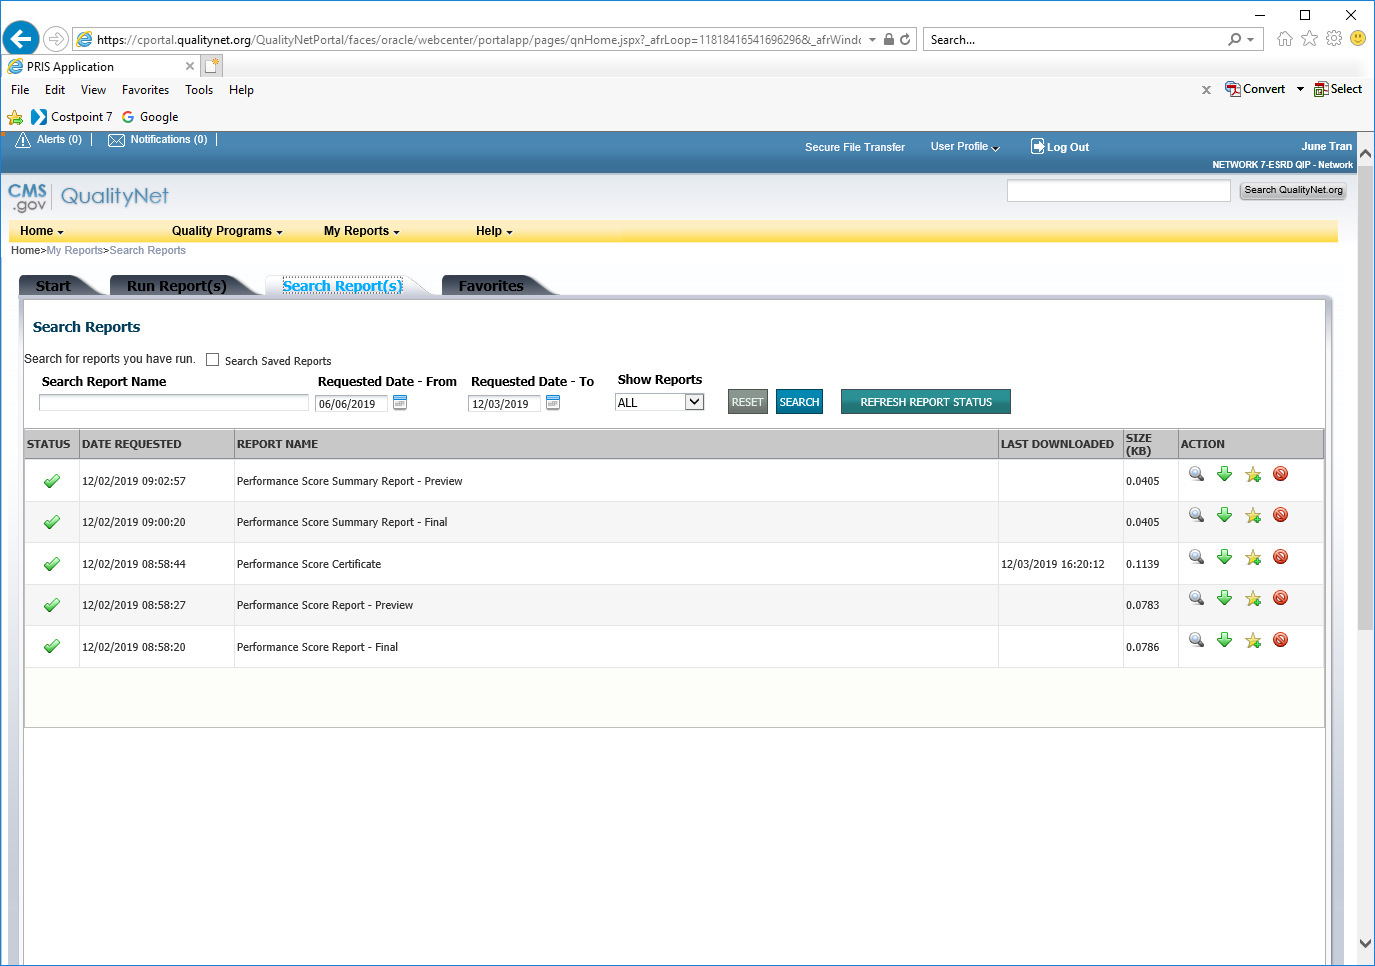The image size is (1375, 966).
Task: Click the Search QualityNet.org button
Action: (1293, 190)
